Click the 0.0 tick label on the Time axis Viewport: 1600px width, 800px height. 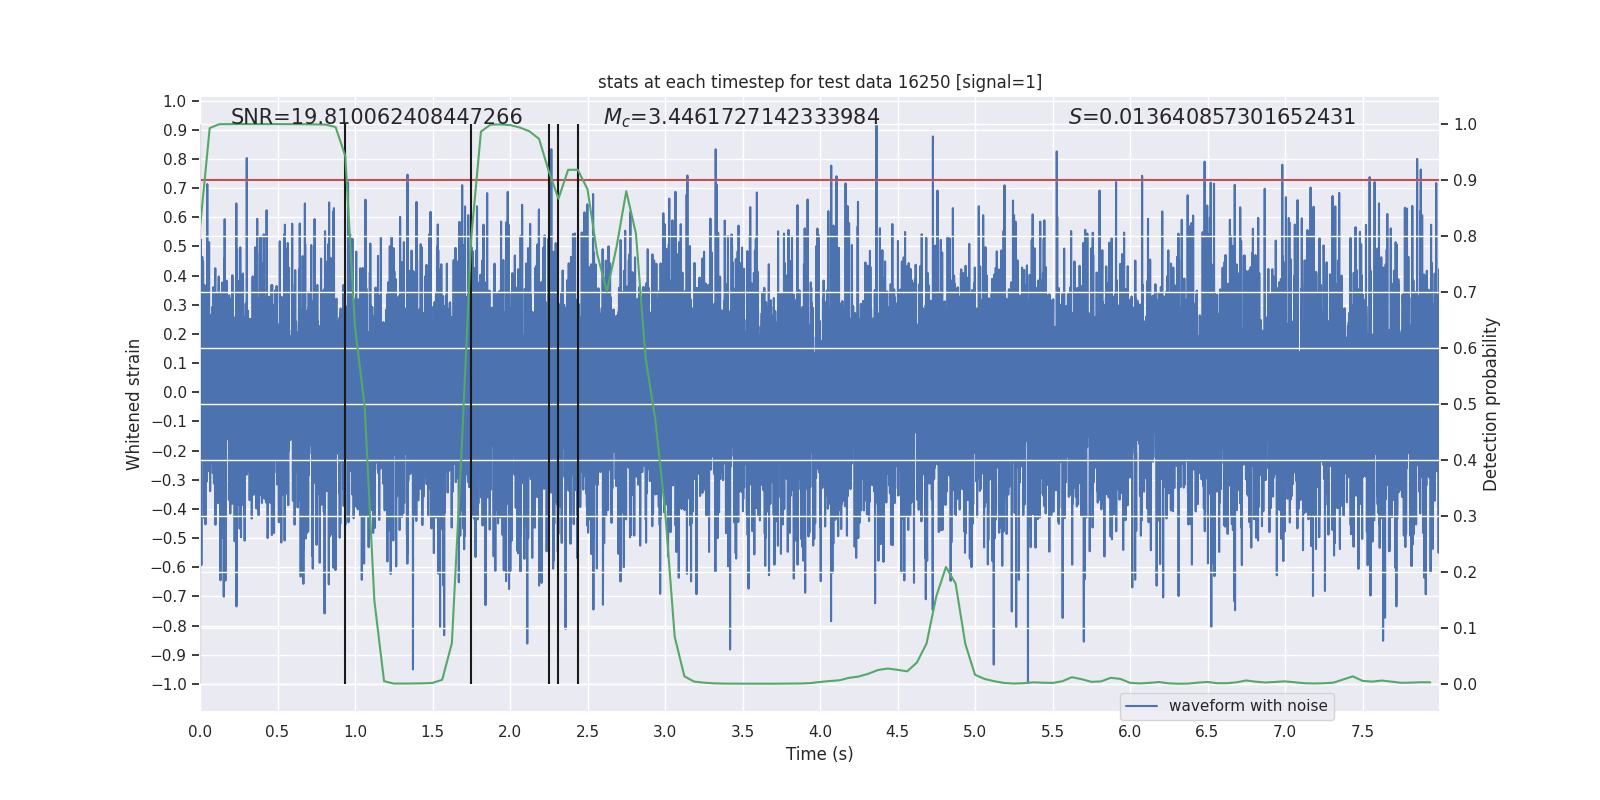[200, 731]
